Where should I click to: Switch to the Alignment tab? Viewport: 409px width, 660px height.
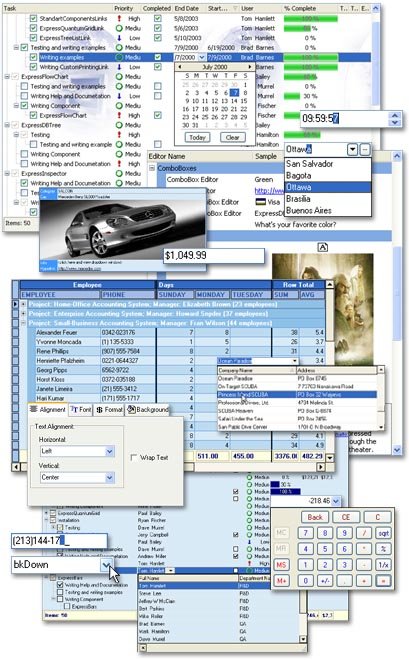pyautogui.click(x=48, y=409)
